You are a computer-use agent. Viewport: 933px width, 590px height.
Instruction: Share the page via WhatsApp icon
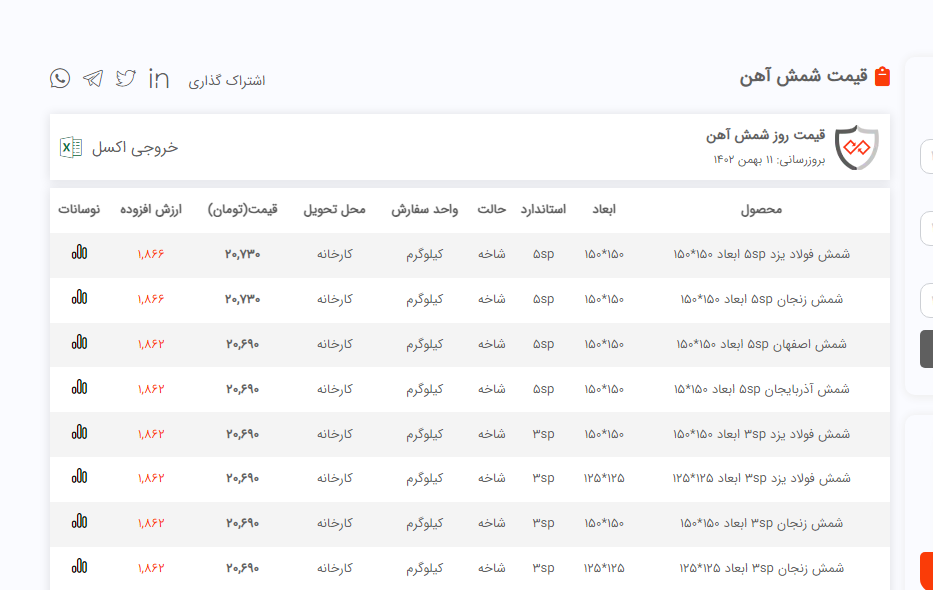click(x=60, y=78)
